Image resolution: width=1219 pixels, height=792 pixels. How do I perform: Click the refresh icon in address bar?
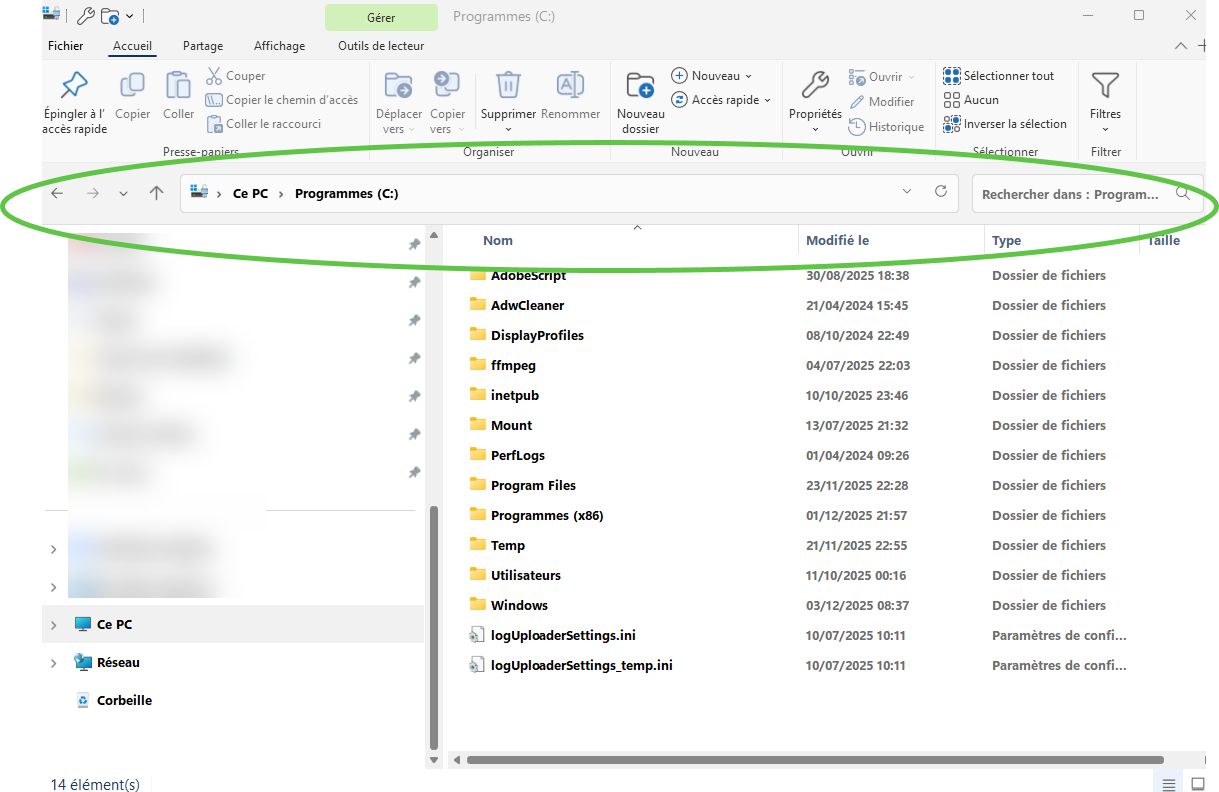[940, 192]
